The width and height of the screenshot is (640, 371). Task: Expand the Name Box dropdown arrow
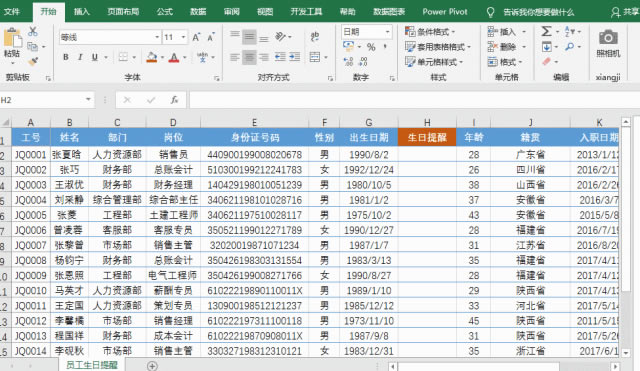tap(88, 100)
